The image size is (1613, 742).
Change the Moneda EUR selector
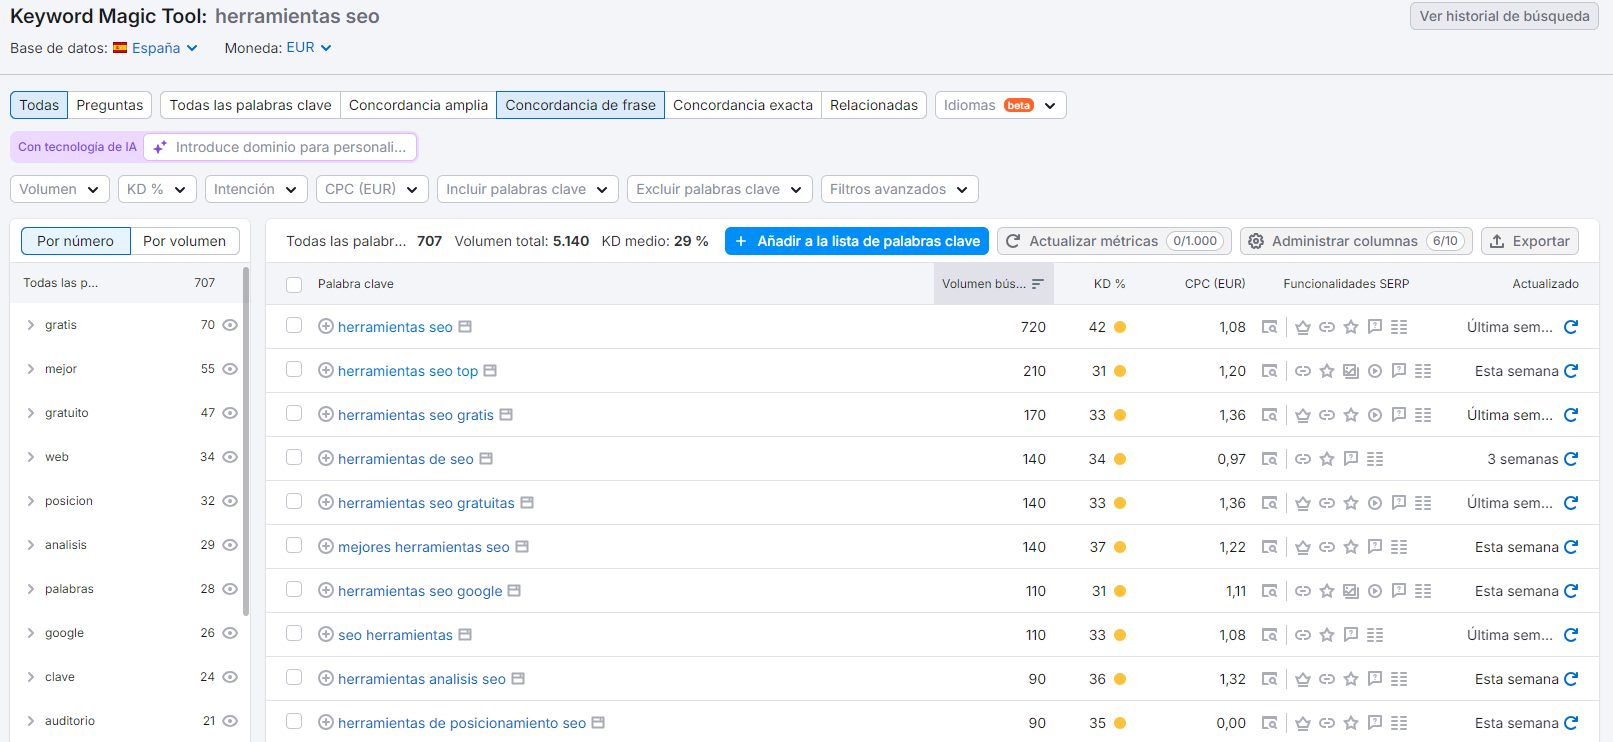(x=309, y=47)
